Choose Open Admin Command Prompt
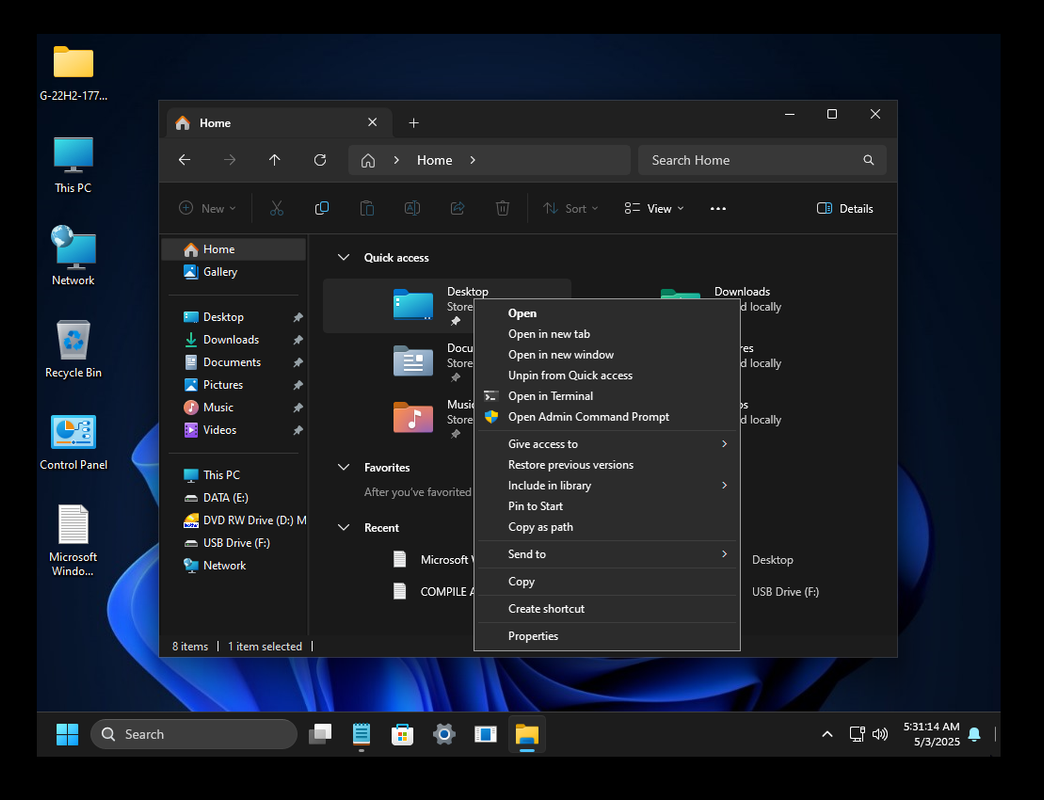The image size is (1044, 800). point(607,417)
